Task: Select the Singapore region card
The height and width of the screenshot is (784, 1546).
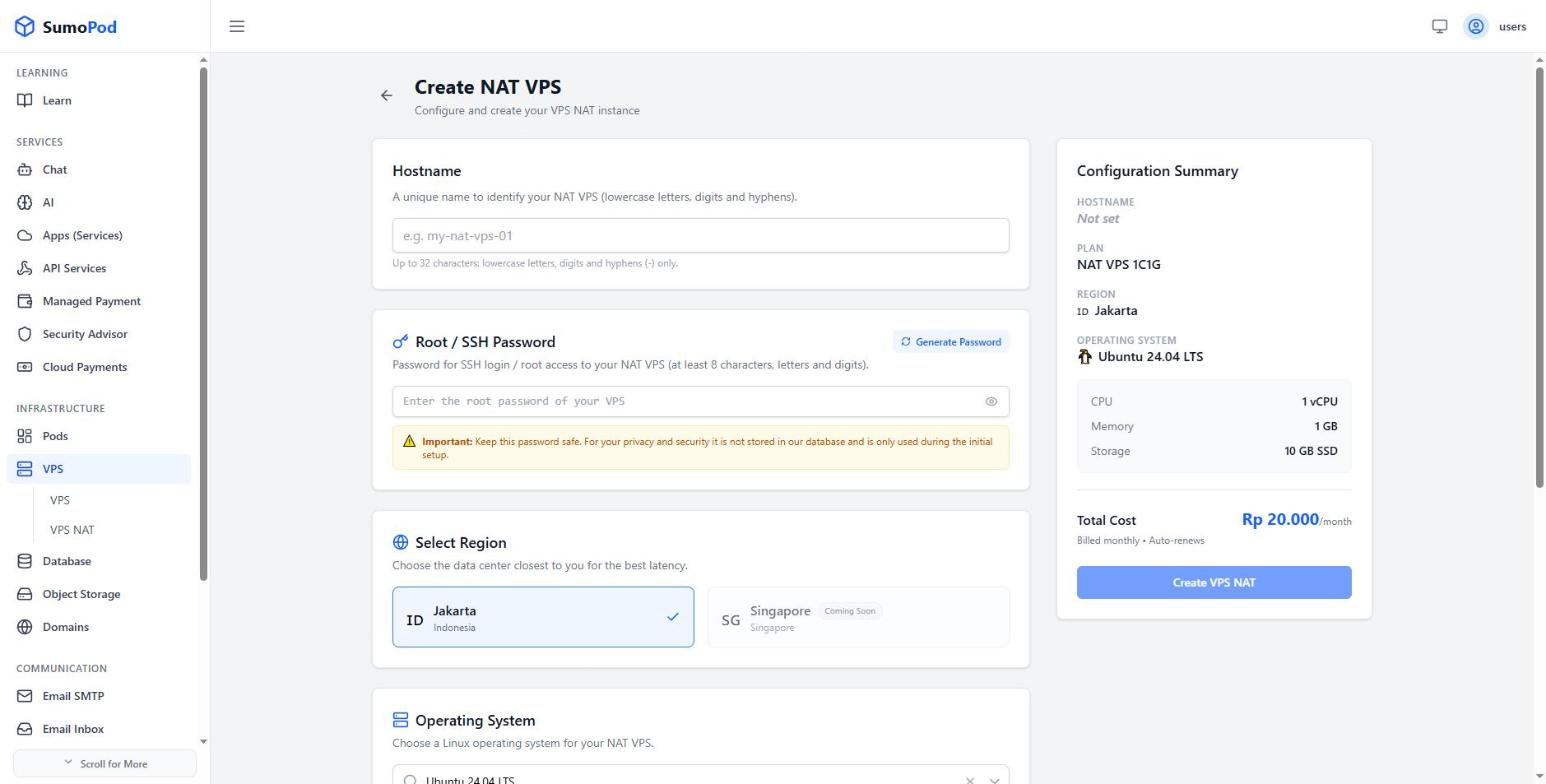Action: click(858, 617)
